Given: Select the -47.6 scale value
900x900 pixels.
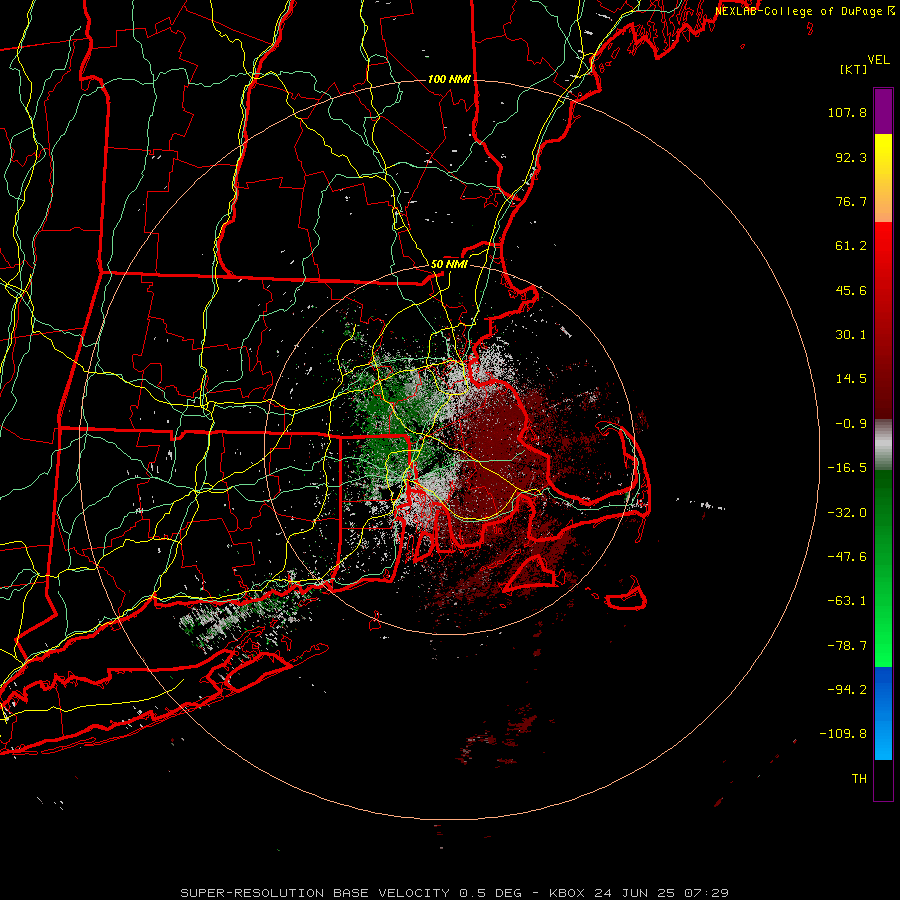Looking at the screenshot, I should point(847,557).
